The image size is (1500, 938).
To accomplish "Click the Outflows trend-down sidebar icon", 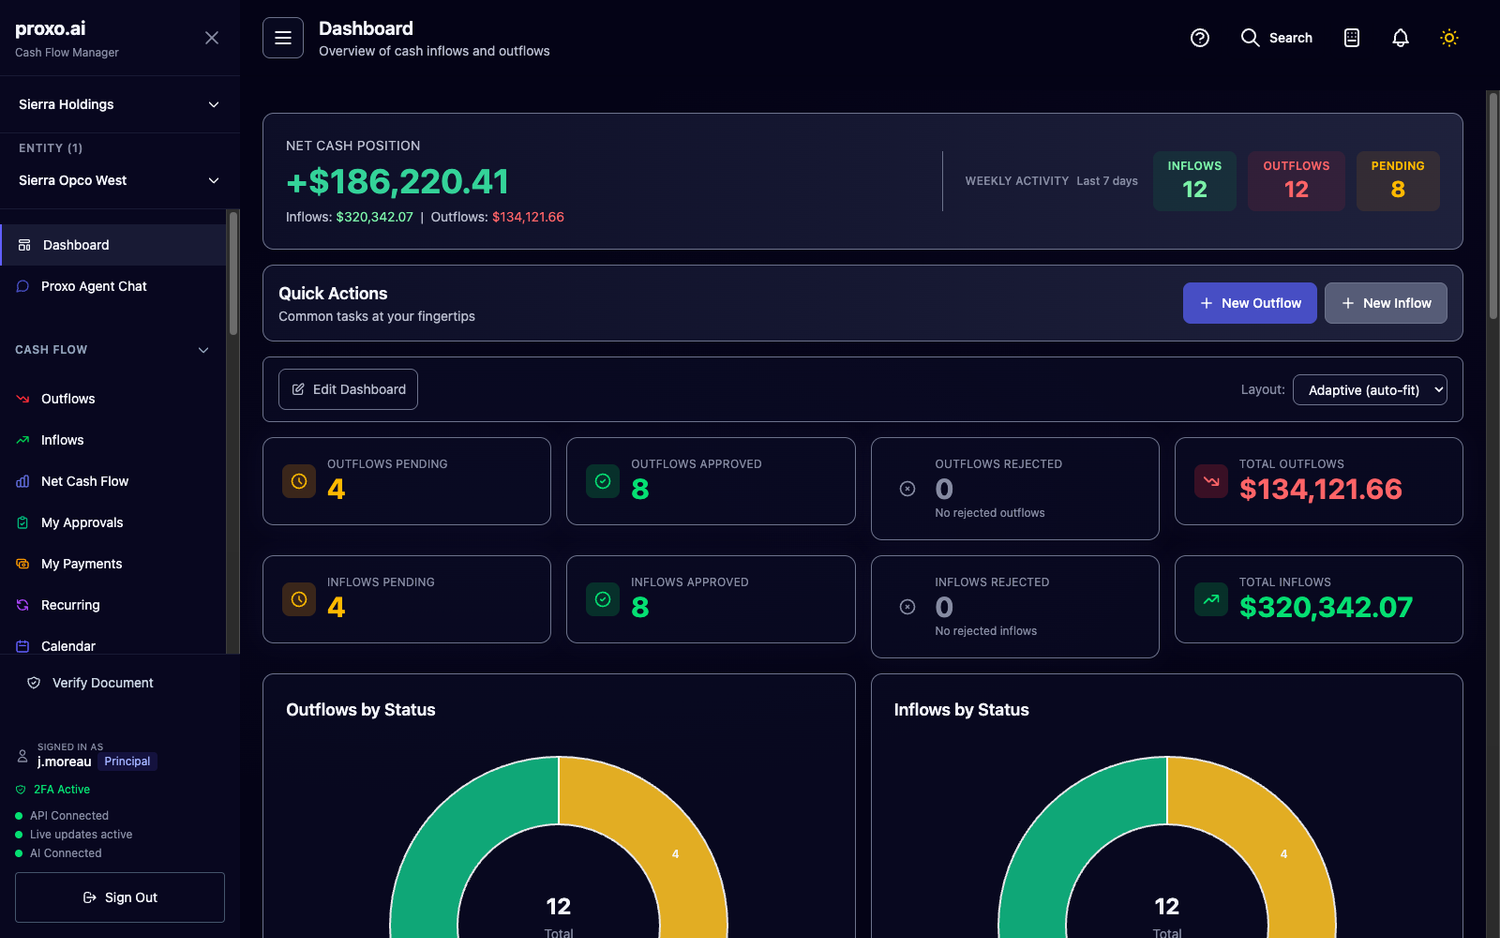I will (23, 399).
